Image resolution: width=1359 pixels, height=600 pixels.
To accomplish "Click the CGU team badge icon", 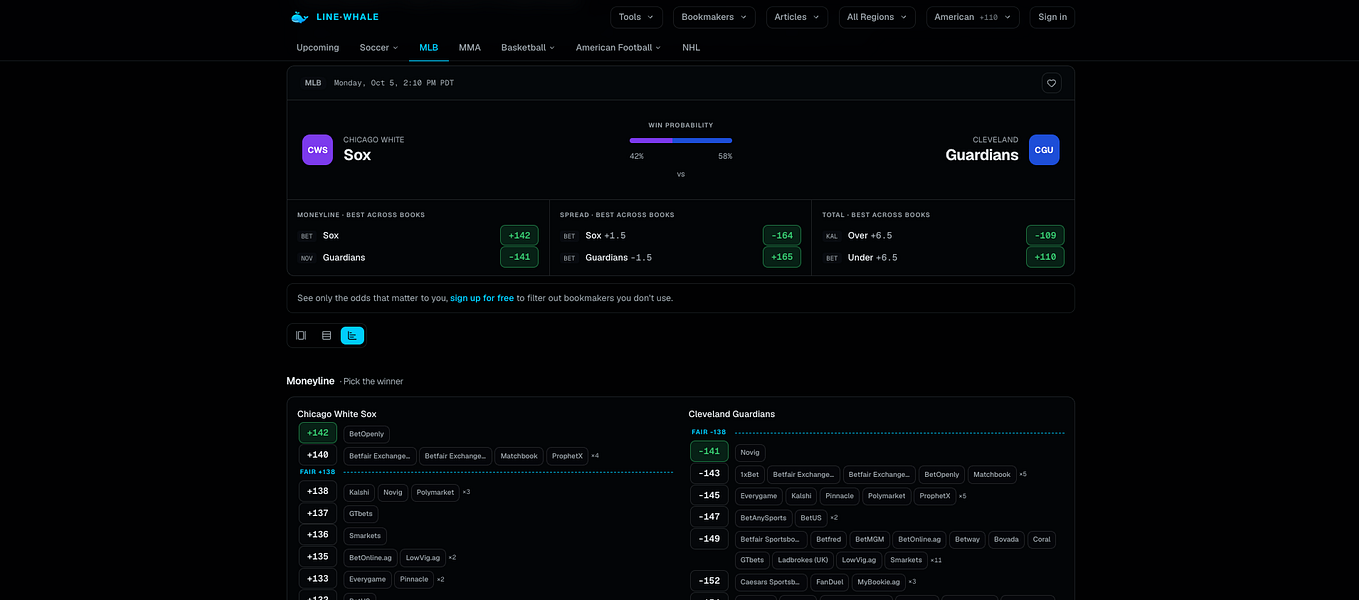I will click(x=1044, y=150).
